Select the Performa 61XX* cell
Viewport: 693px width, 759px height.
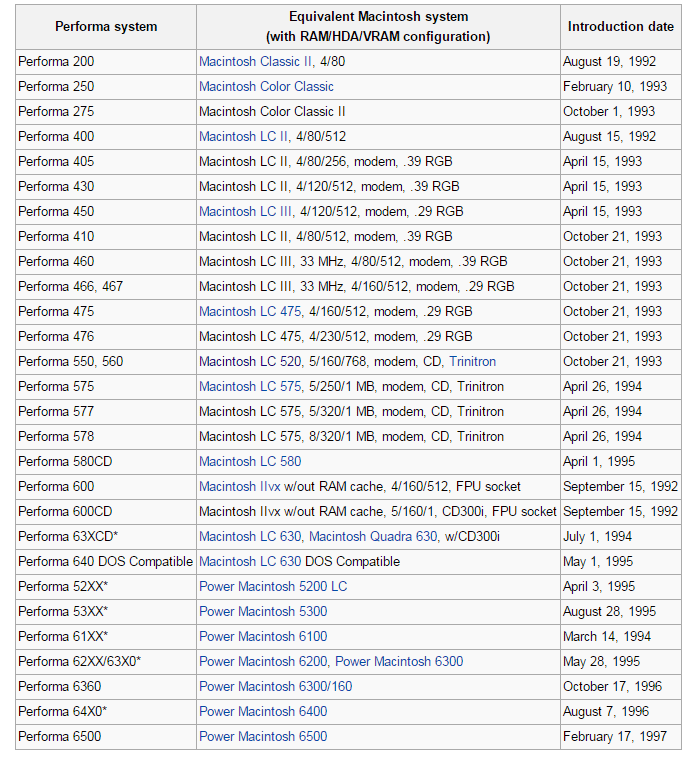click(x=106, y=637)
